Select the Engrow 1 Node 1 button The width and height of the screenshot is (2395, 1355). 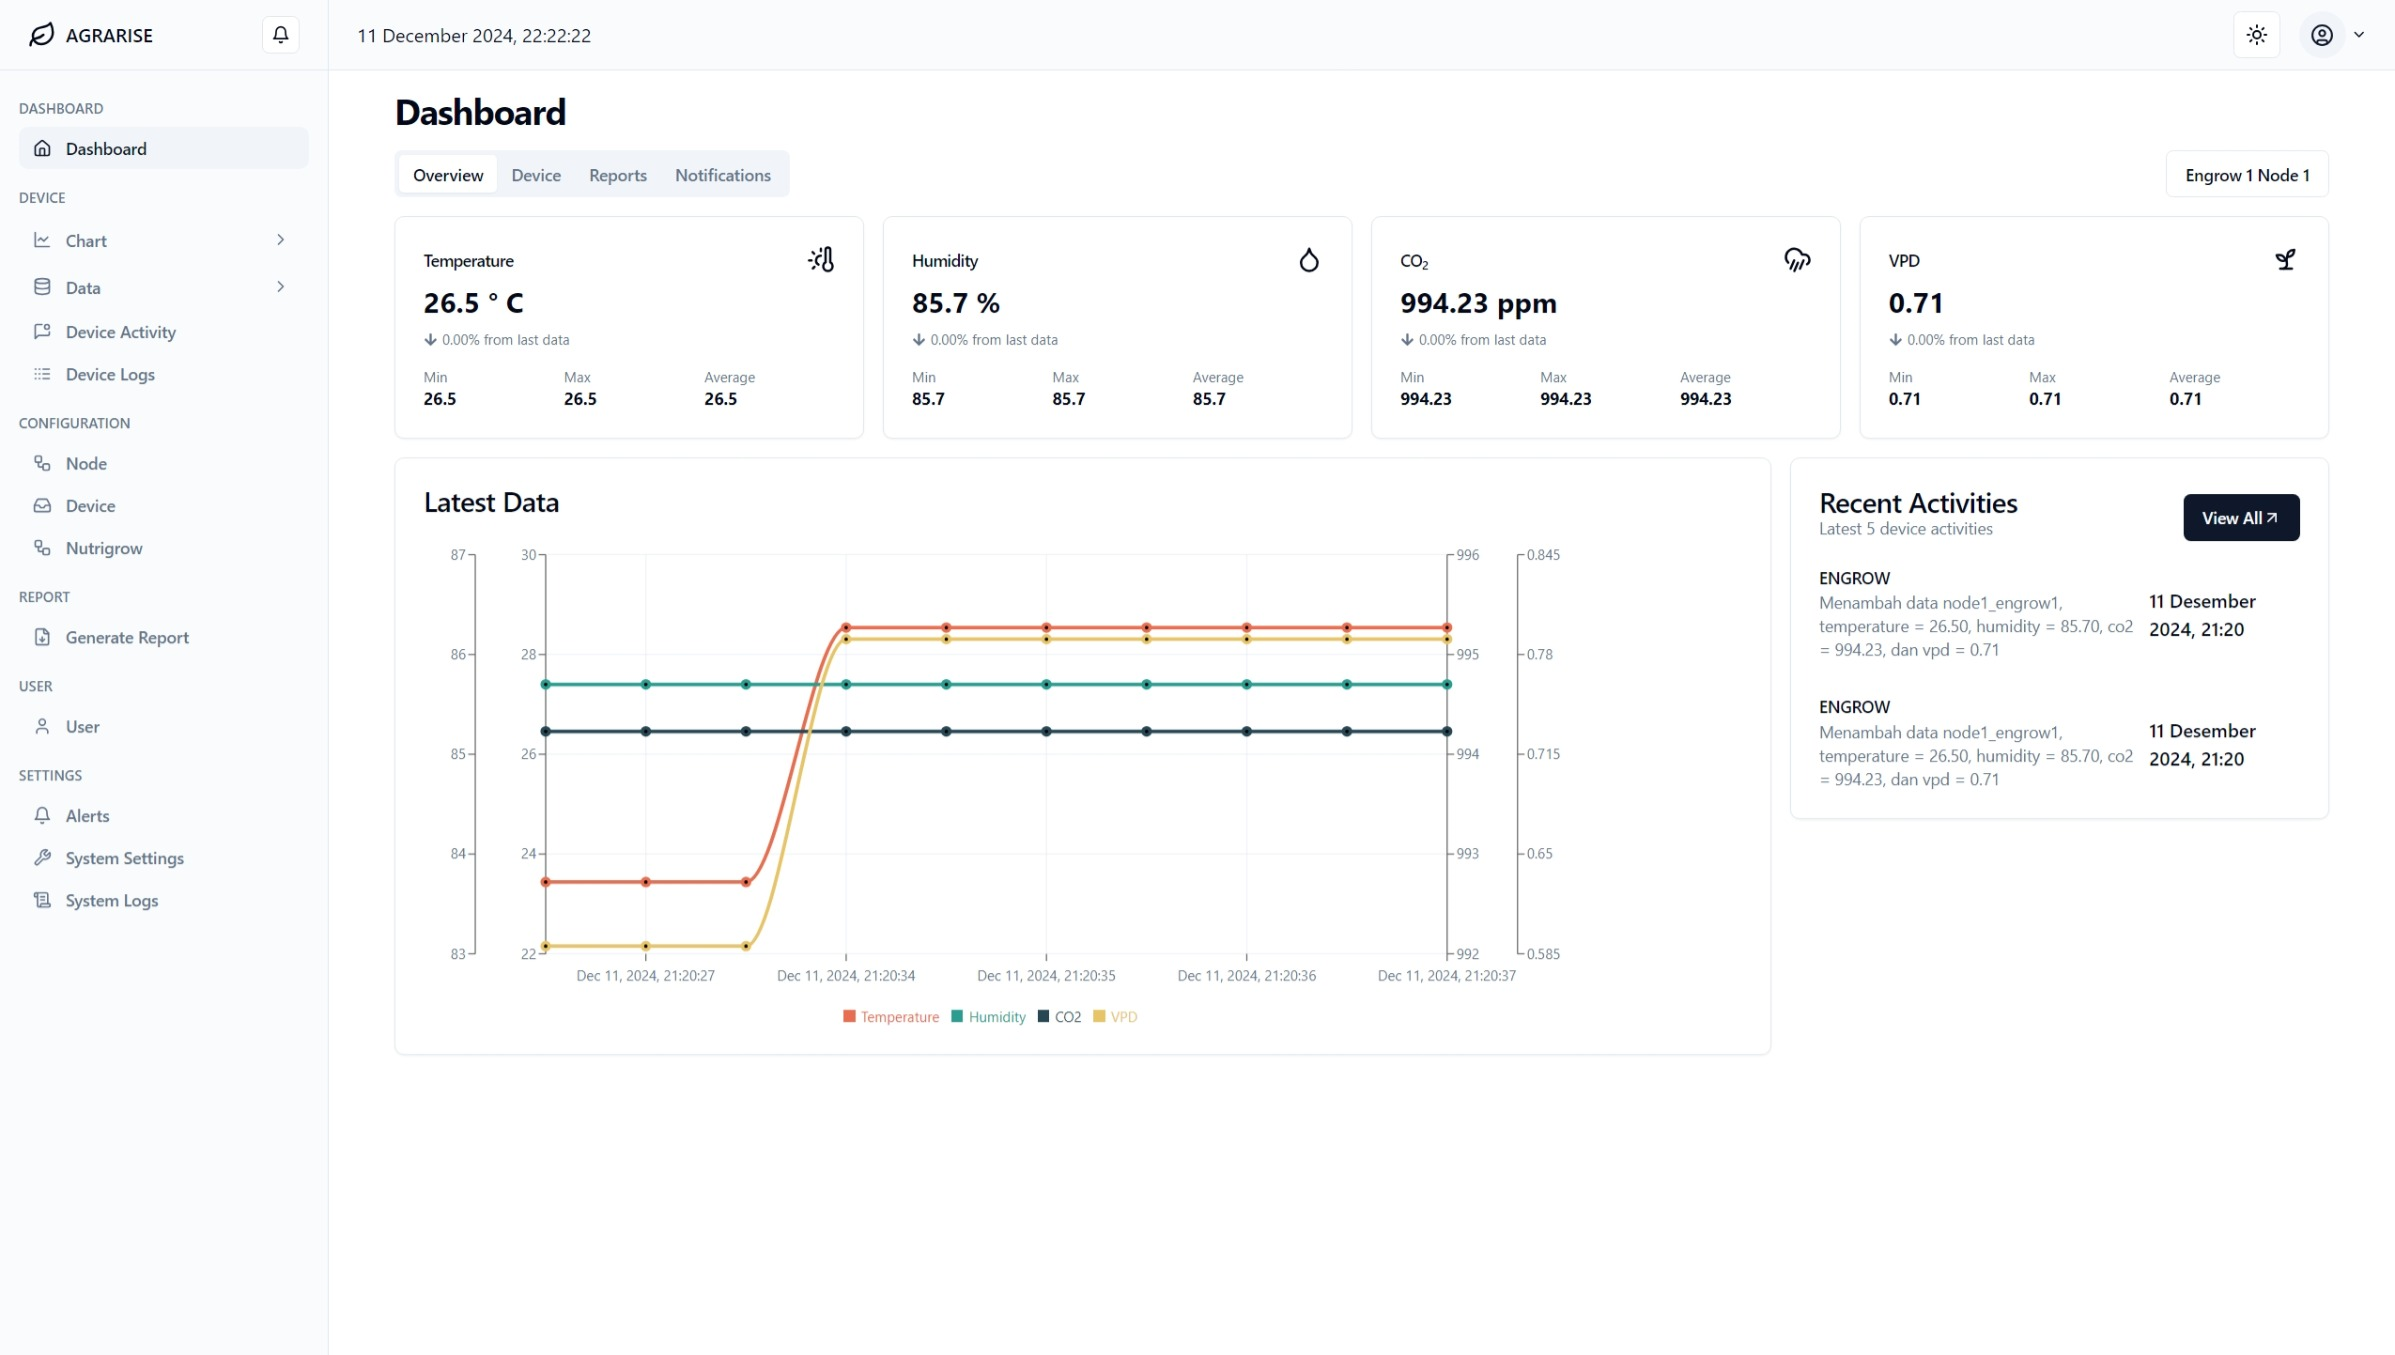[2246, 175]
